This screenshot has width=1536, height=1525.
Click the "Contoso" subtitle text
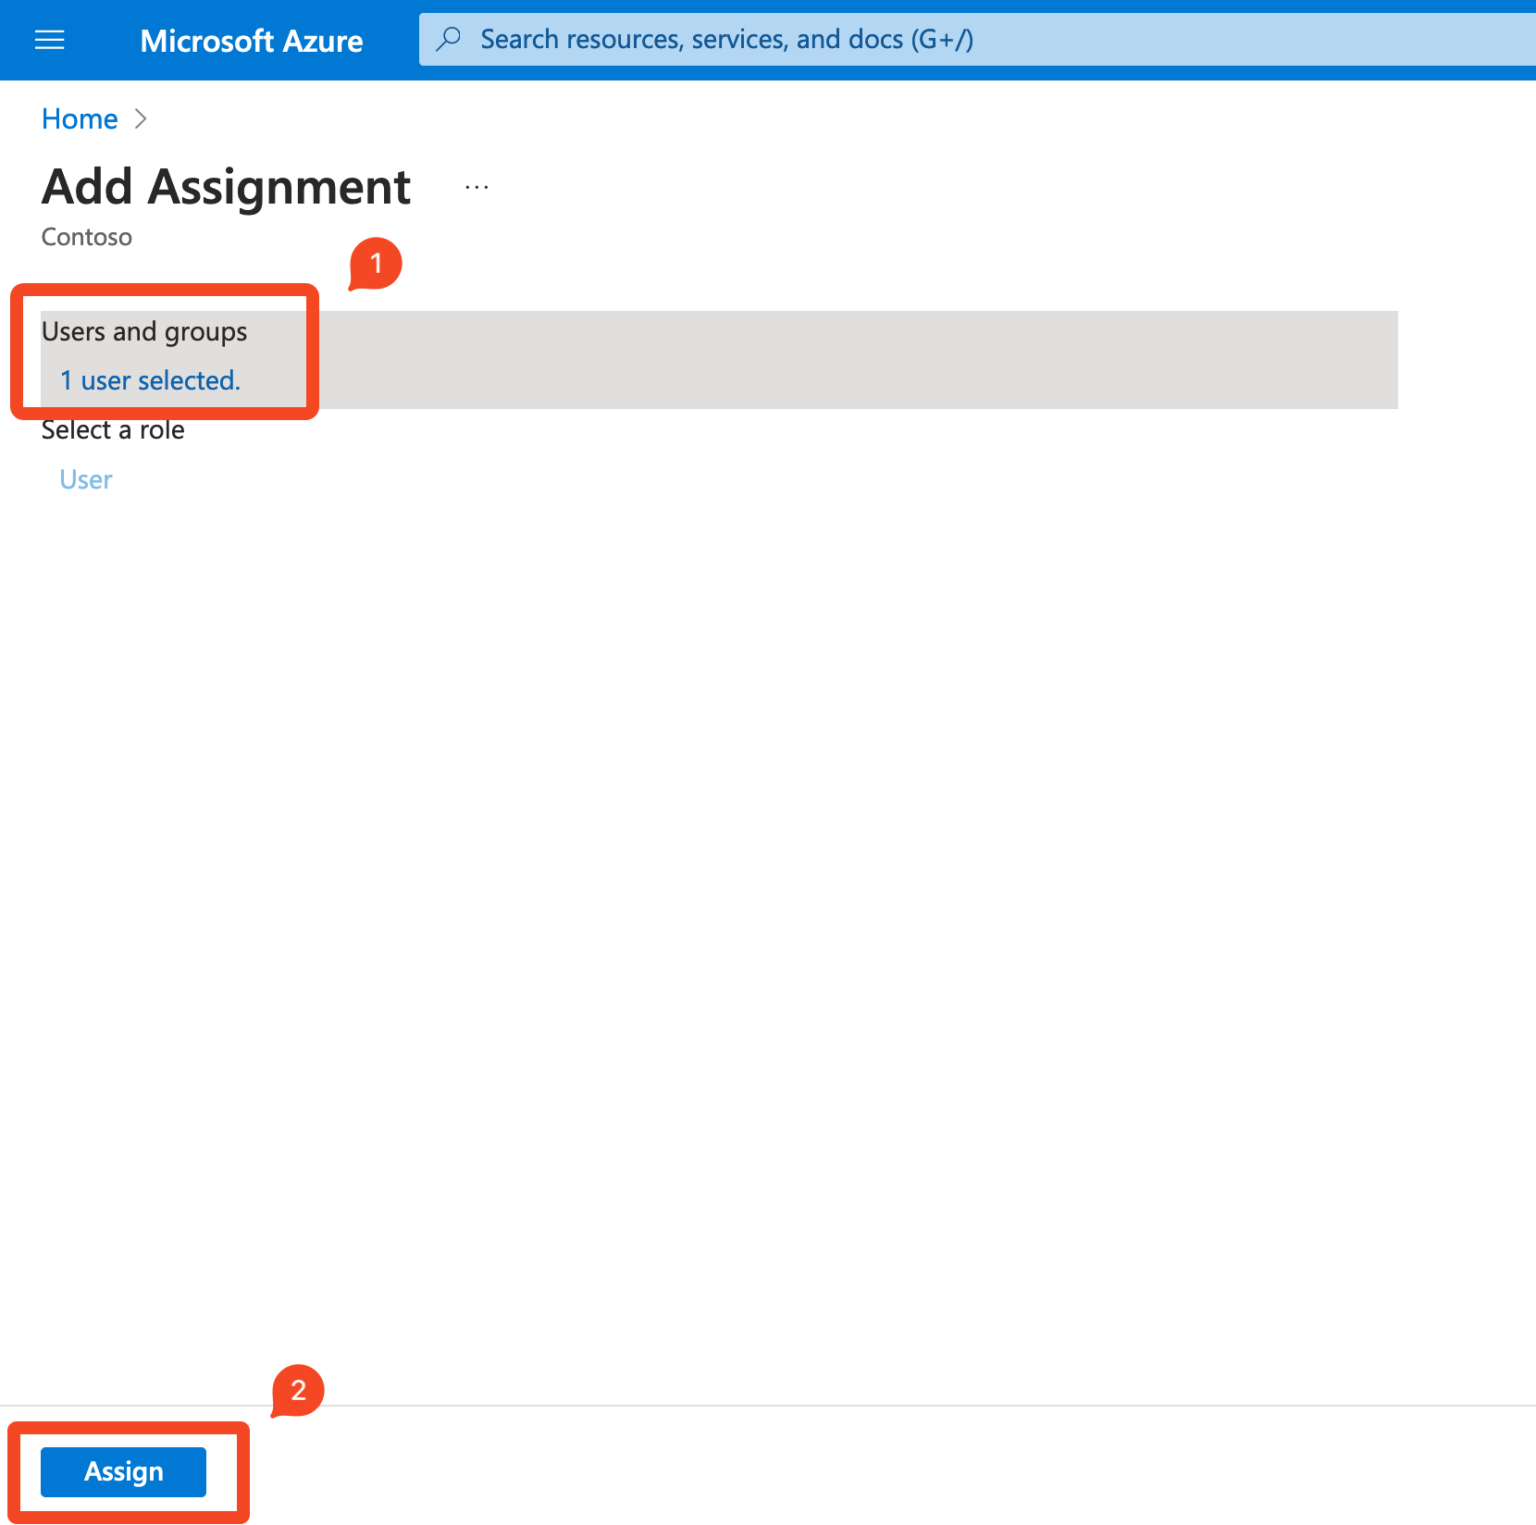point(86,237)
